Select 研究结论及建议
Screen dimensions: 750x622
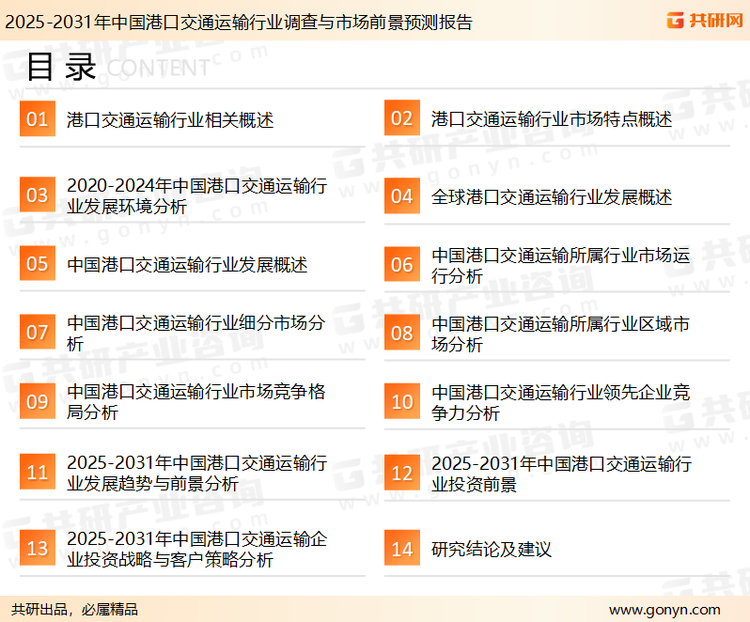coord(491,549)
